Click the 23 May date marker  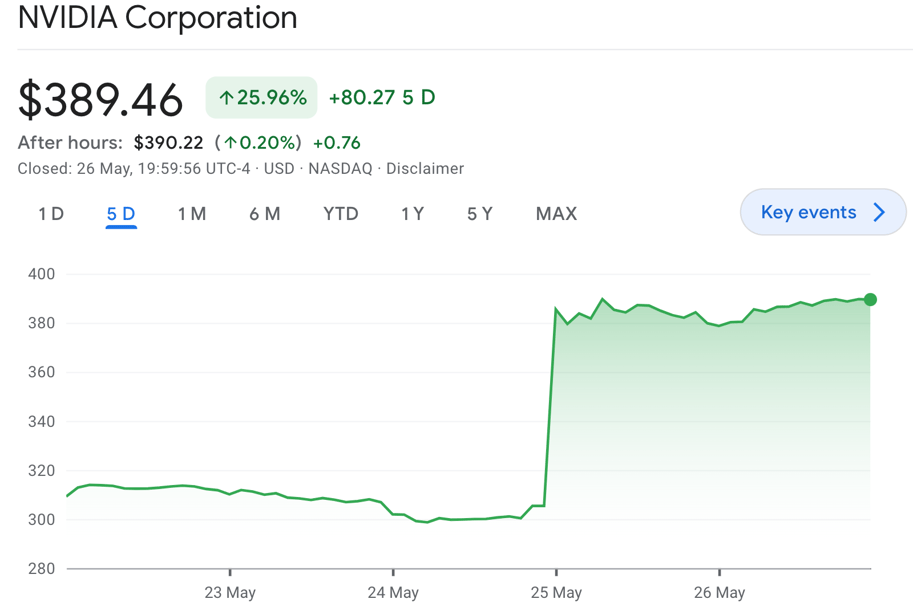coord(230,592)
